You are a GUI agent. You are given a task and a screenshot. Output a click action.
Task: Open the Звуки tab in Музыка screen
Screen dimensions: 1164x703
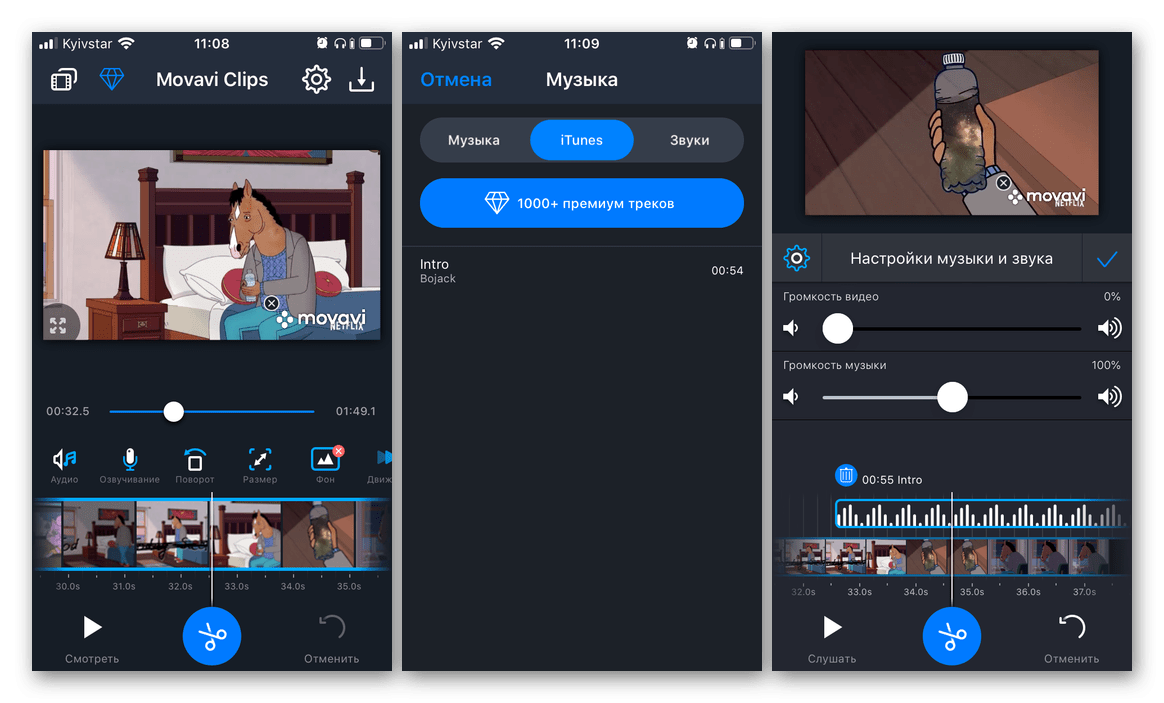689,140
